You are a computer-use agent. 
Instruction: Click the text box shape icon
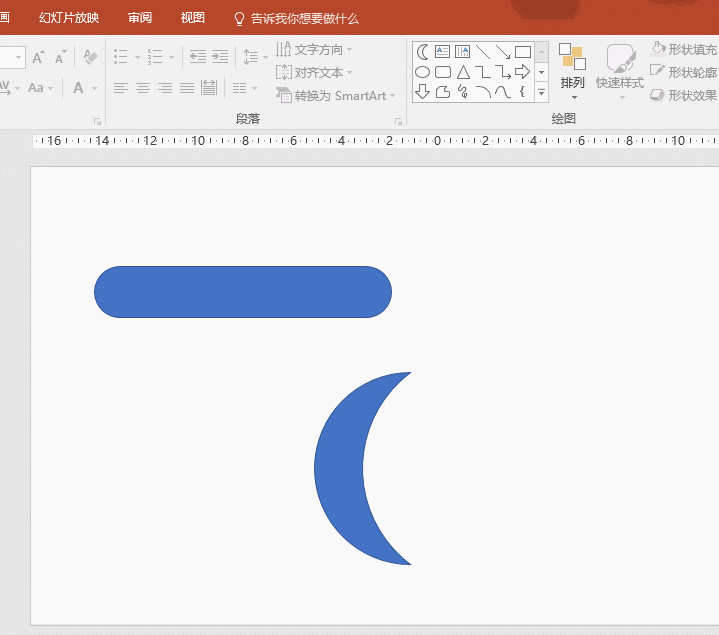(x=443, y=52)
